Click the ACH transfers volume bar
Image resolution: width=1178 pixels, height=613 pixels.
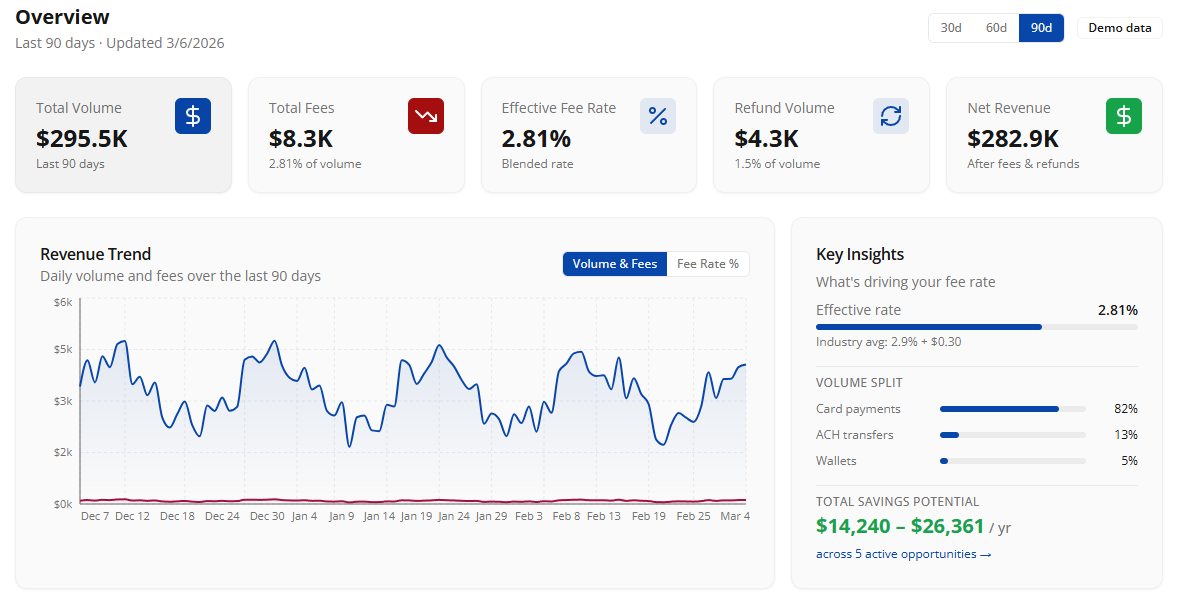[x=1012, y=435]
